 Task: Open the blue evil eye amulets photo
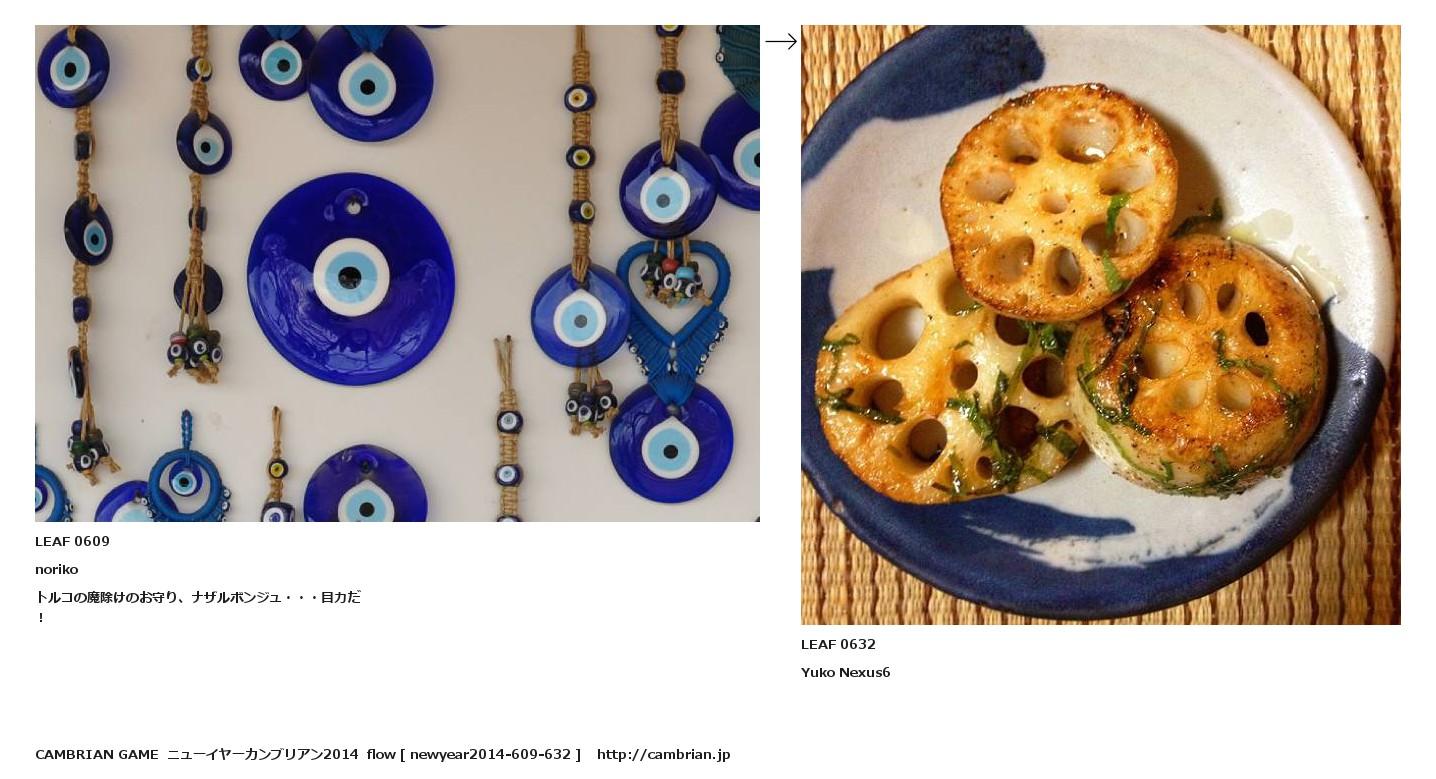(x=397, y=273)
